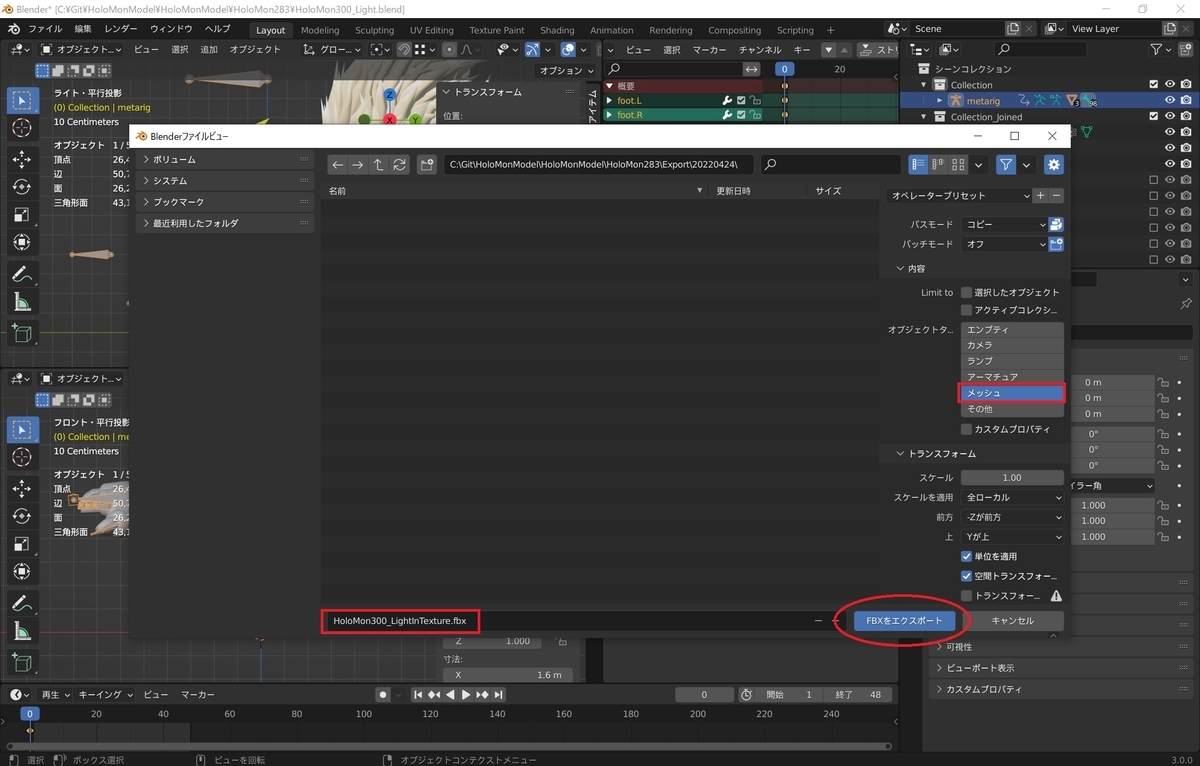Click the FBXをエクスポート button

click(905, 621)
